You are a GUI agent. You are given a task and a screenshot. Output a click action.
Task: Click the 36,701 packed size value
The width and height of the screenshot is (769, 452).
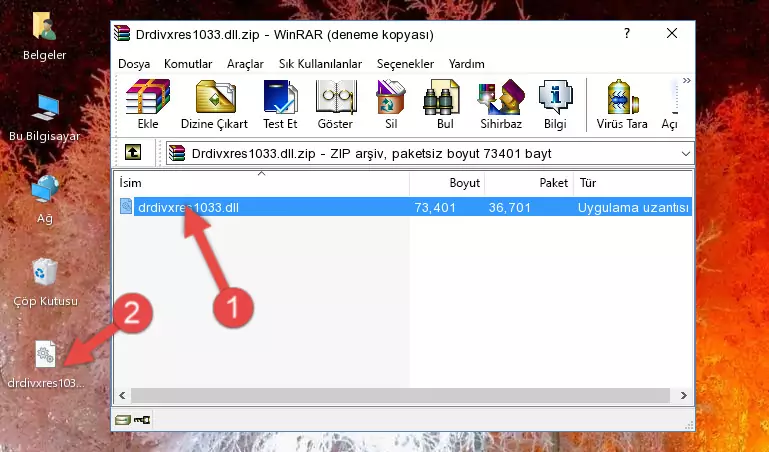509,207
